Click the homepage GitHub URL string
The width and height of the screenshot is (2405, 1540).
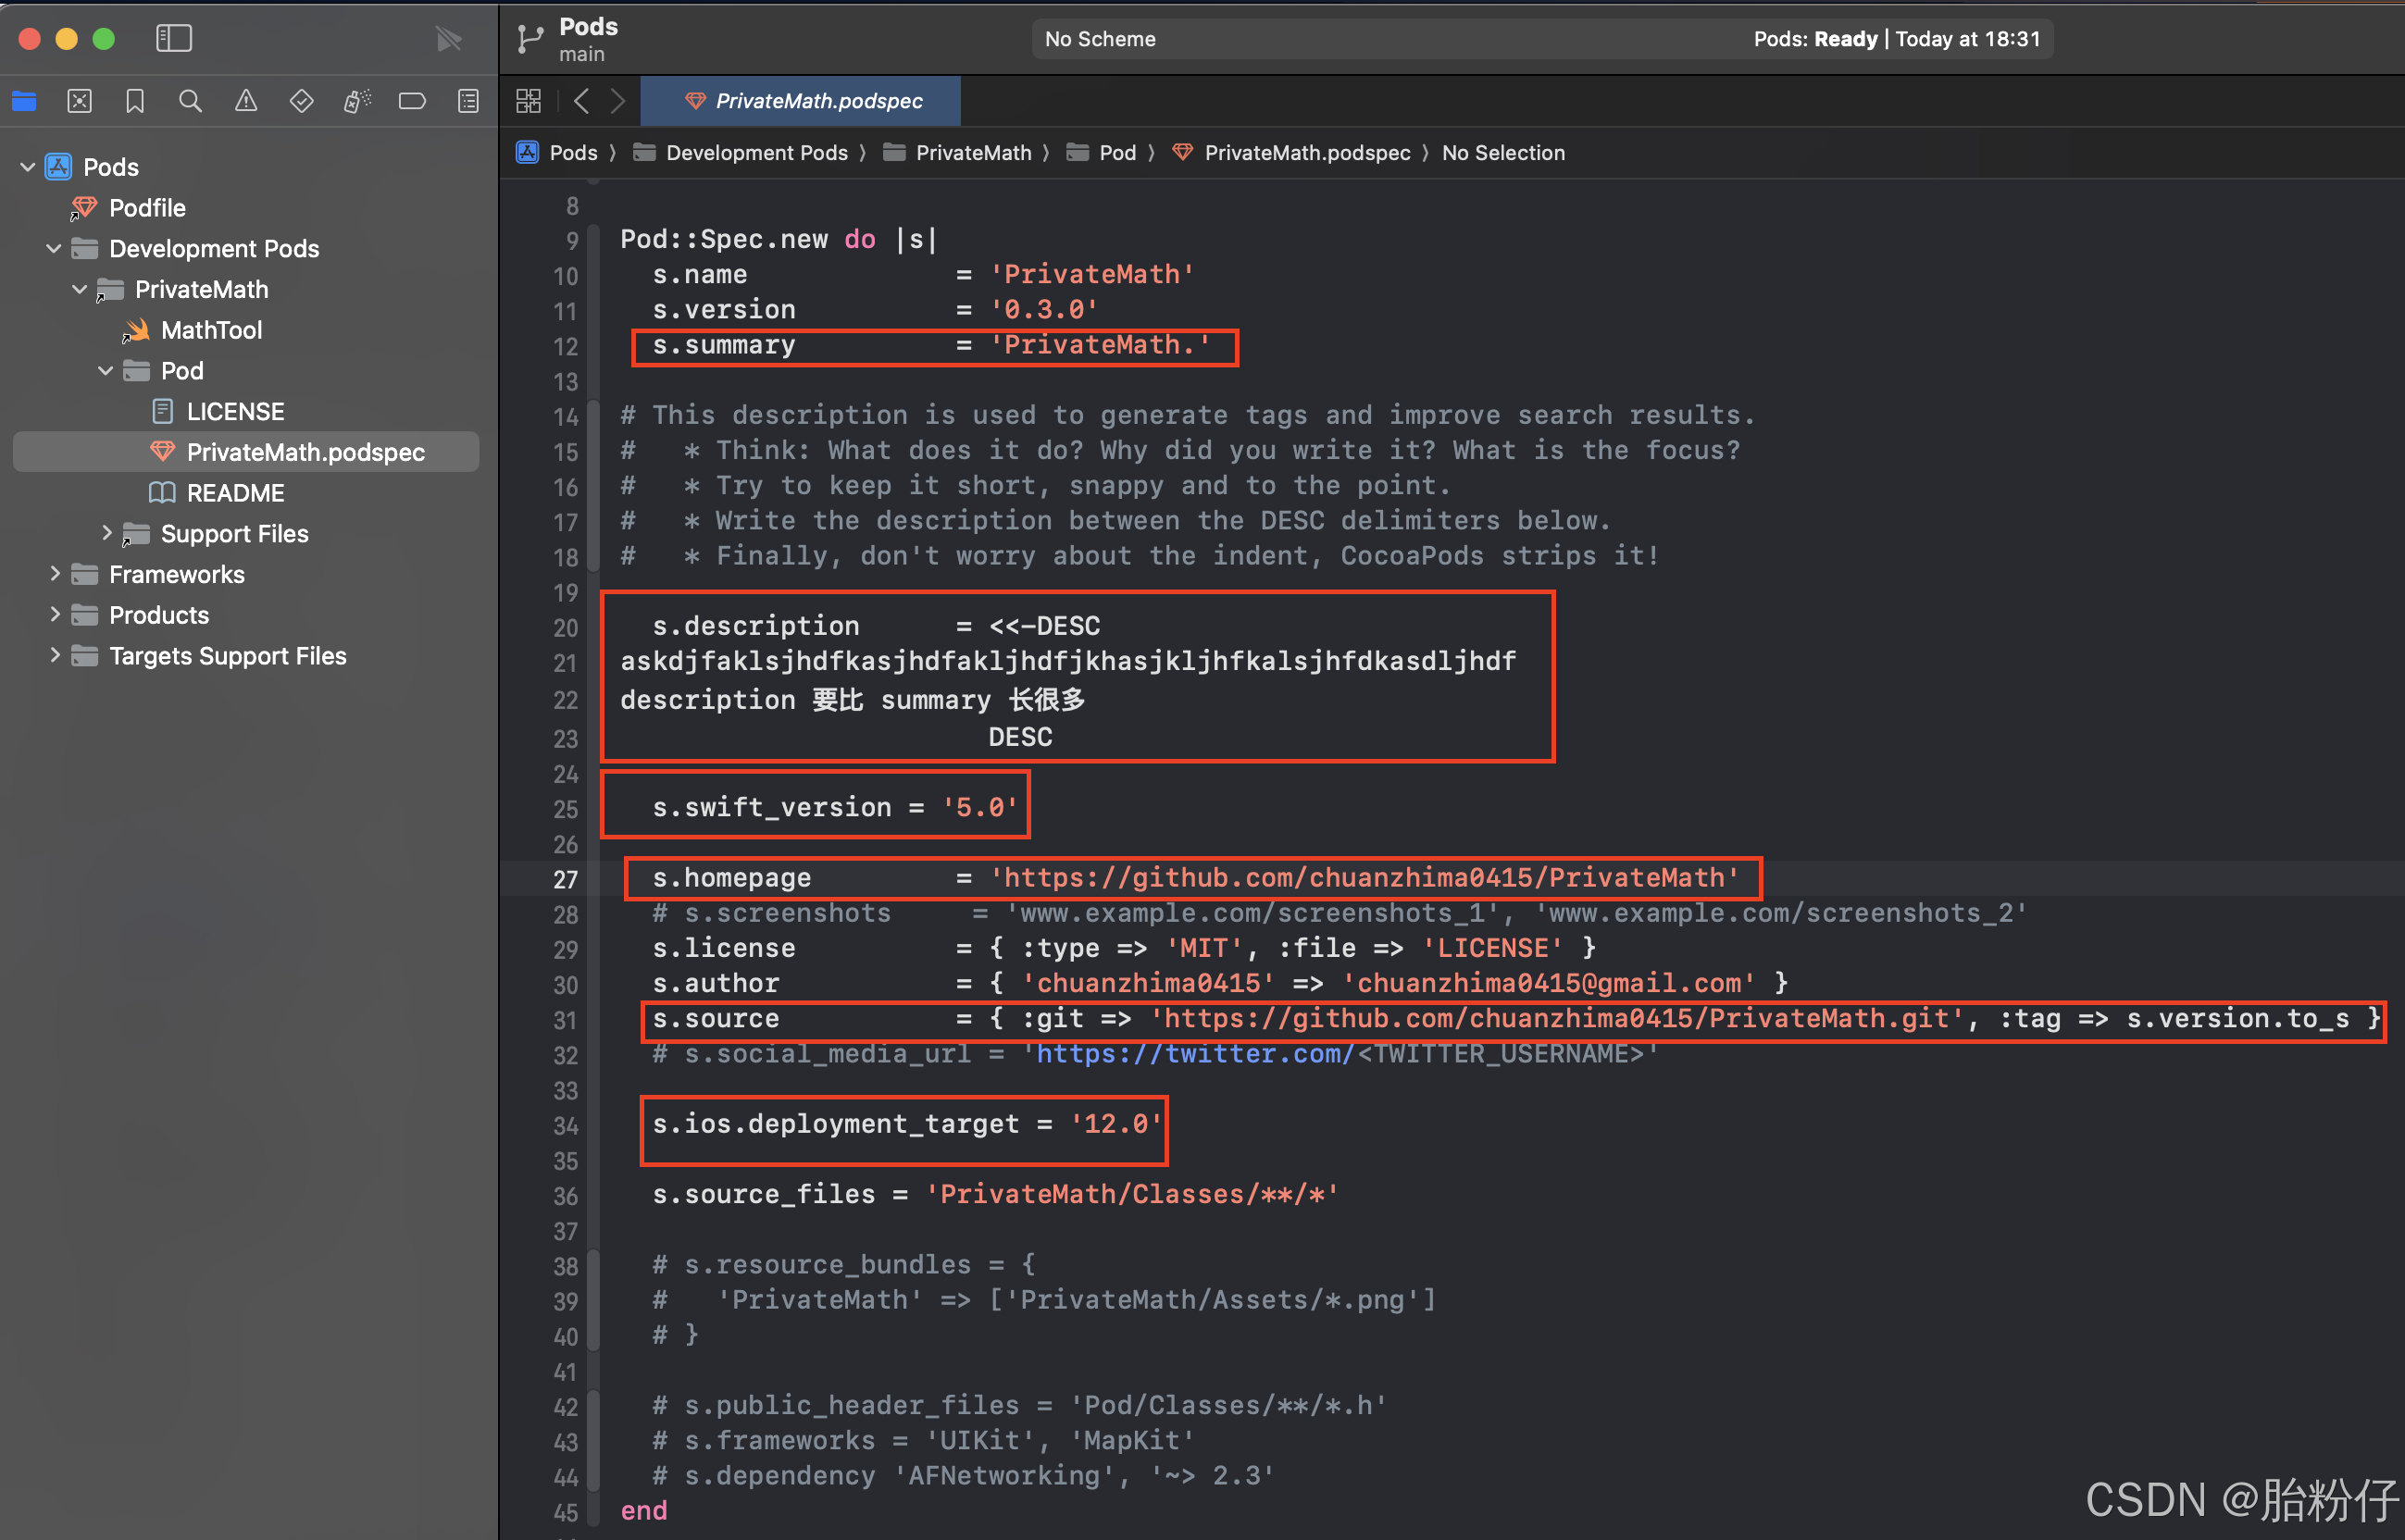[1364, 878]
